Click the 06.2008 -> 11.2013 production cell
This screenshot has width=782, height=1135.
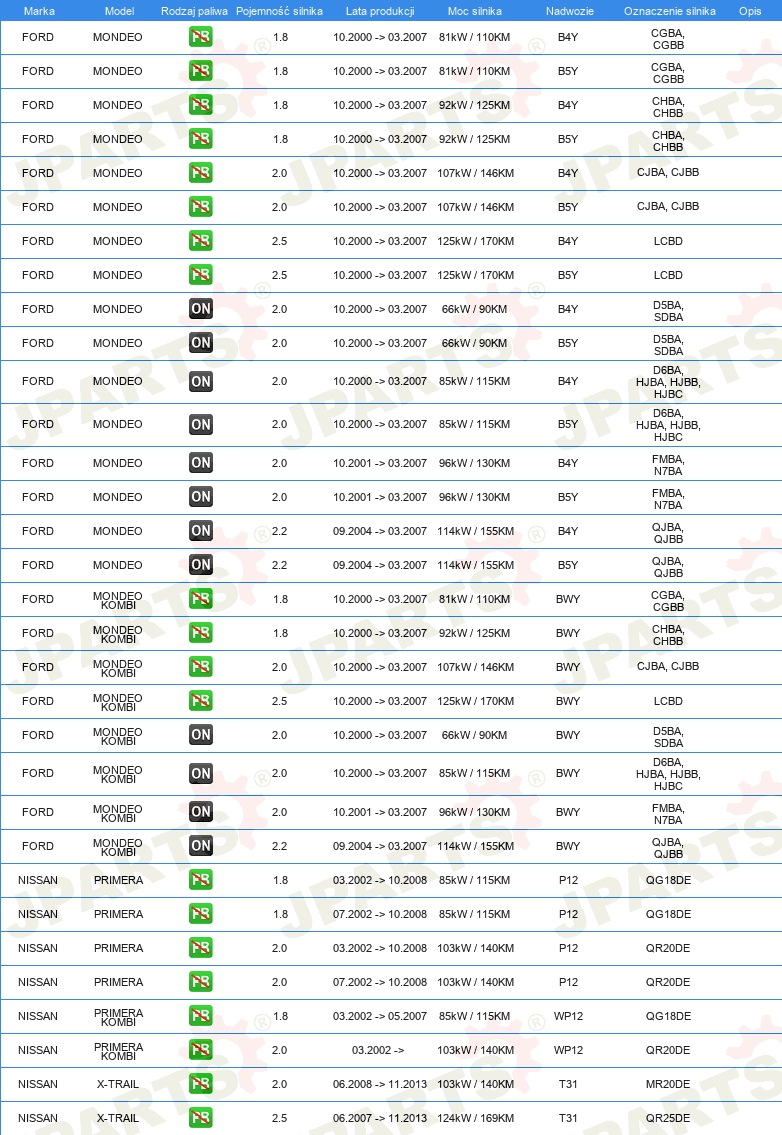380,1084
